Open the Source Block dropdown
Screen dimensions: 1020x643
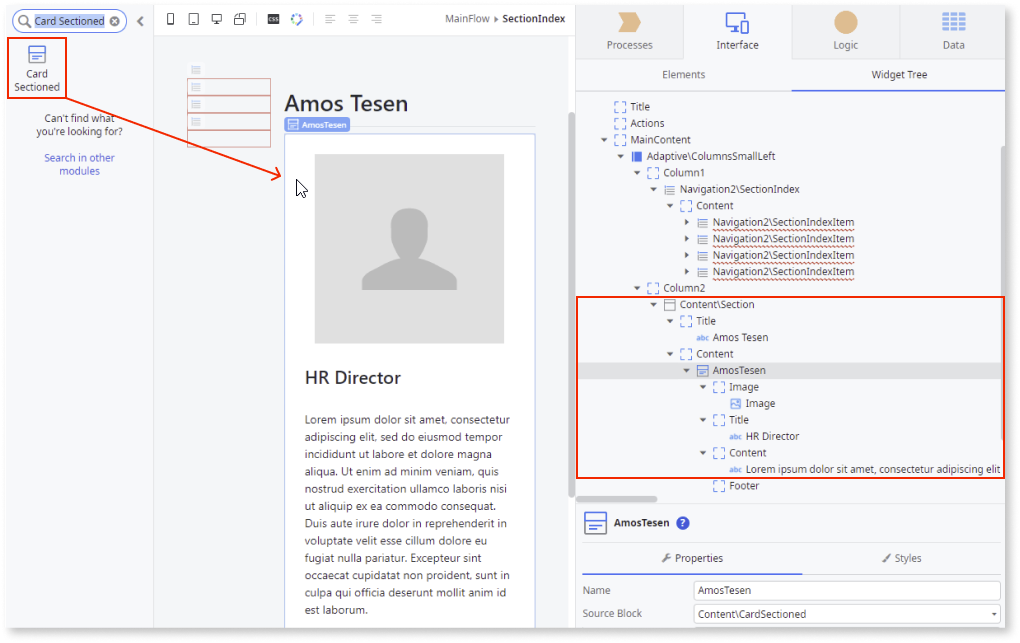(x=993, y=613)
